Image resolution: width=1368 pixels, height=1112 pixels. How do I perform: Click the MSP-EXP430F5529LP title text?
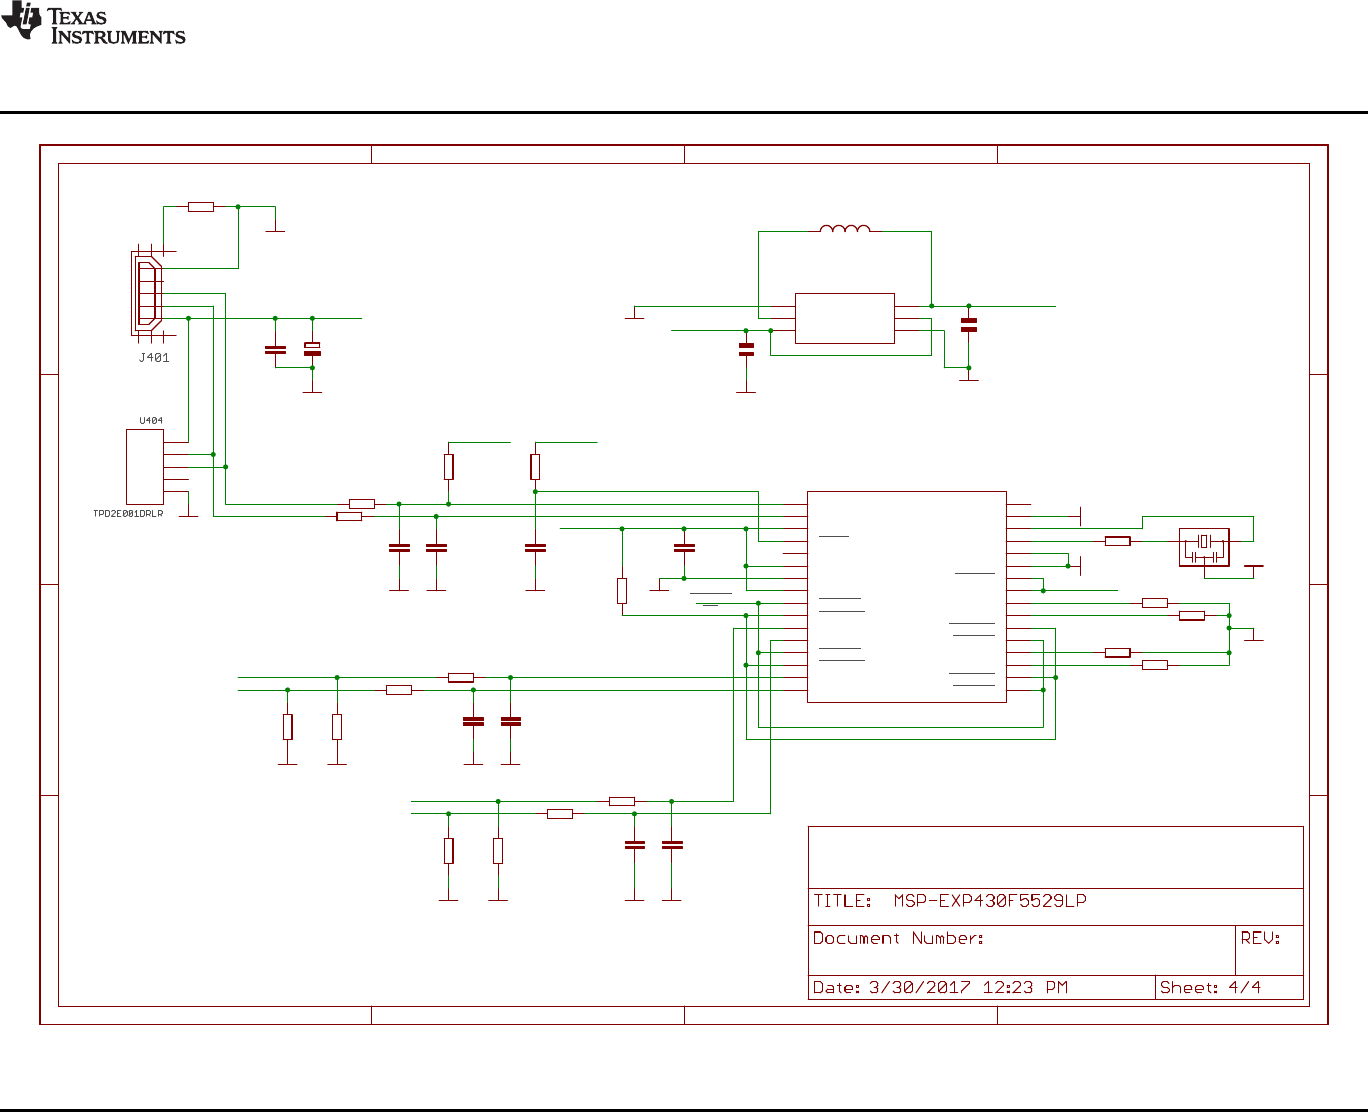(x=990, y=901)
